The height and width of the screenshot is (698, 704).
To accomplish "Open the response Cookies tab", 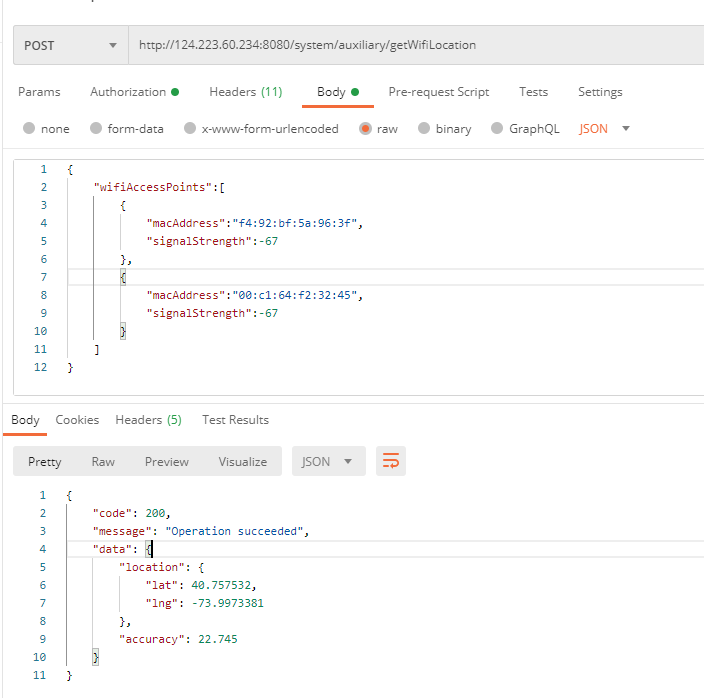I will [x=77, y=420].
